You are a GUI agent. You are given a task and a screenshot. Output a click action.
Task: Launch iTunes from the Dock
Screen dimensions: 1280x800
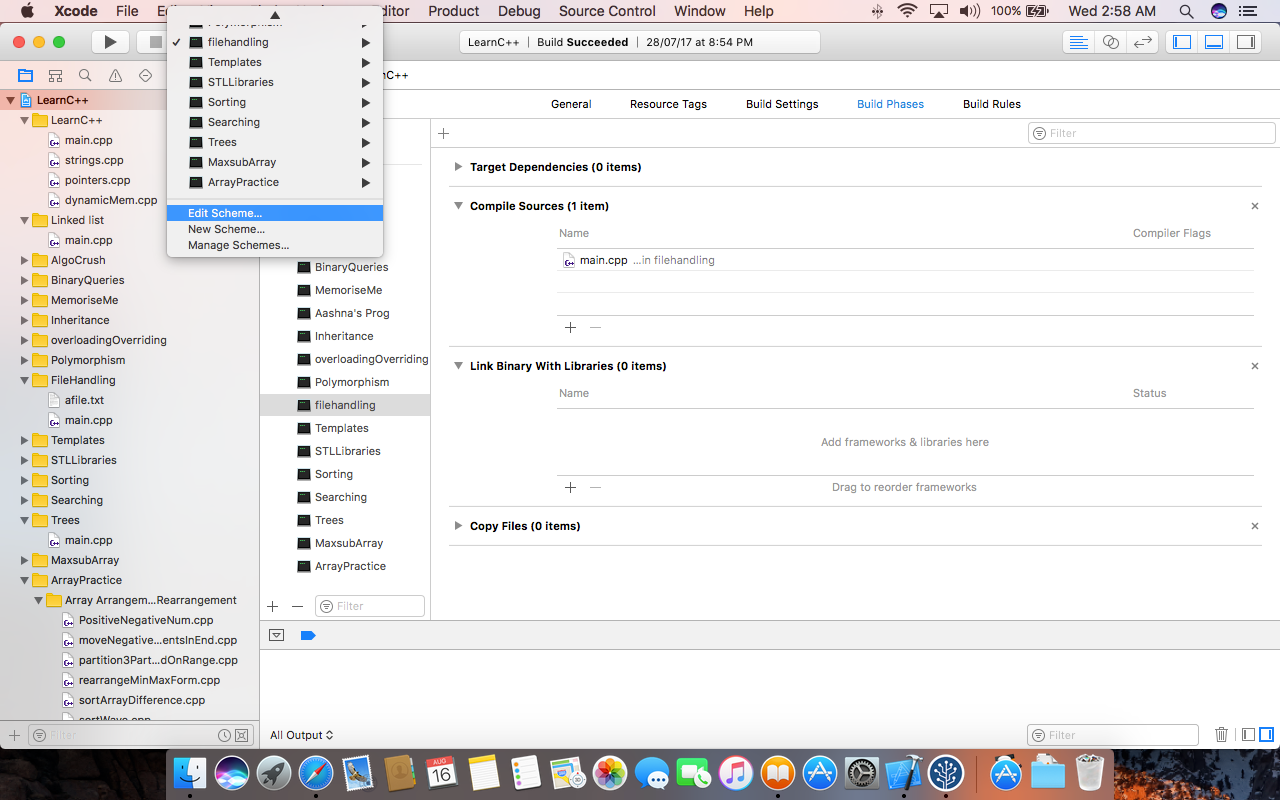click(x=736, y=773)
